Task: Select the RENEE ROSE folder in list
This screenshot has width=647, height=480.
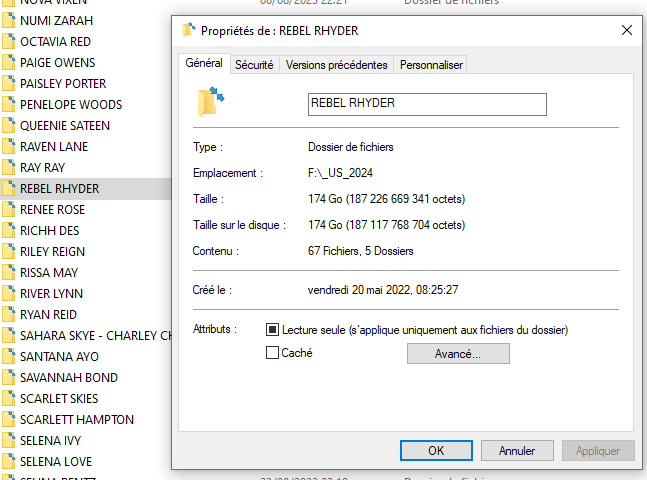Action: pyautogui.click(x=52, y=210)
